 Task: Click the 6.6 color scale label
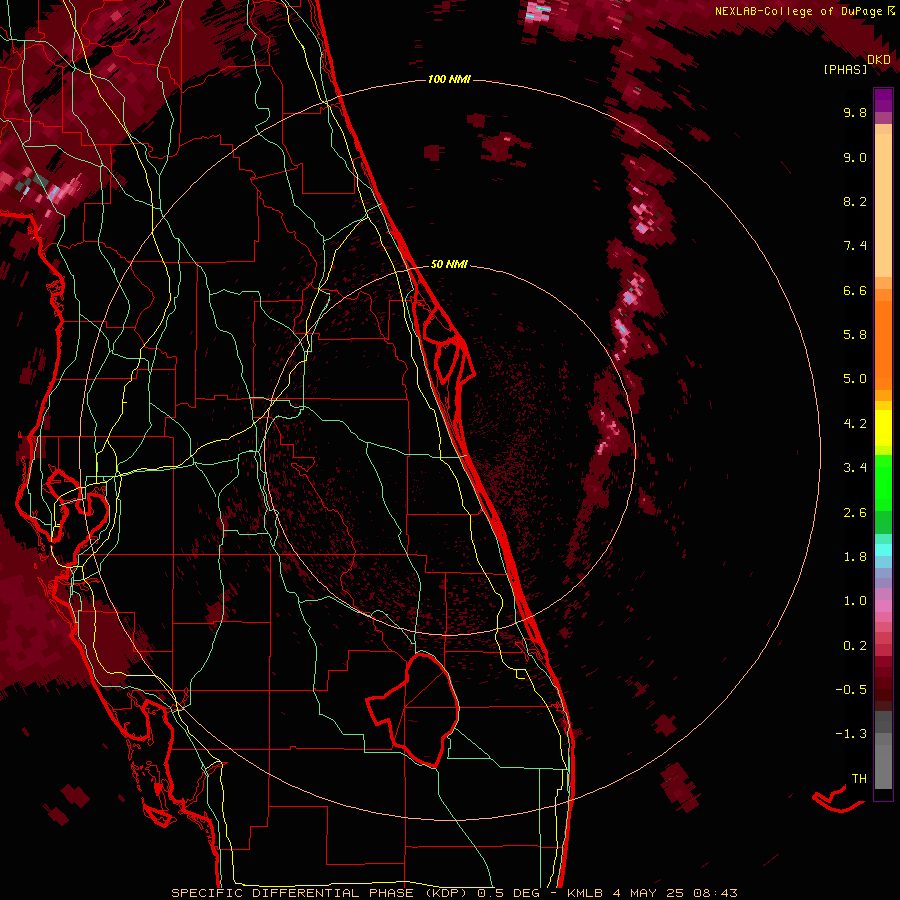(855, 290)
